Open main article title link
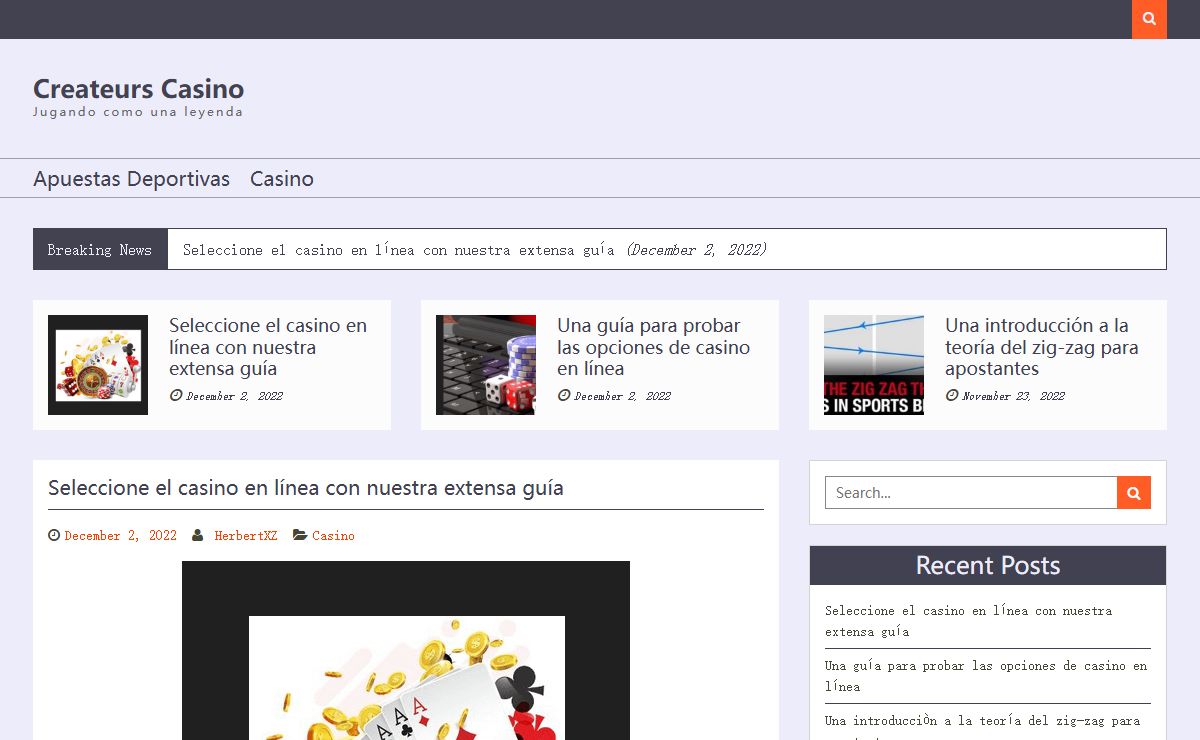Viewport: 1200px width, 740px height. [x=306, y=488]
